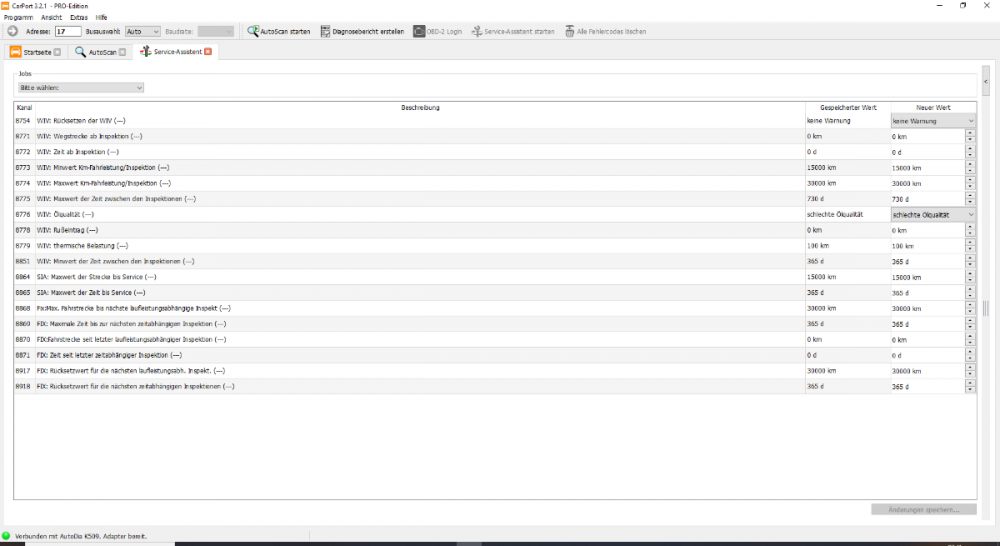Click the vertical splitter handle at right edge
Screen dimensions: 1000x546
(985, 308)
